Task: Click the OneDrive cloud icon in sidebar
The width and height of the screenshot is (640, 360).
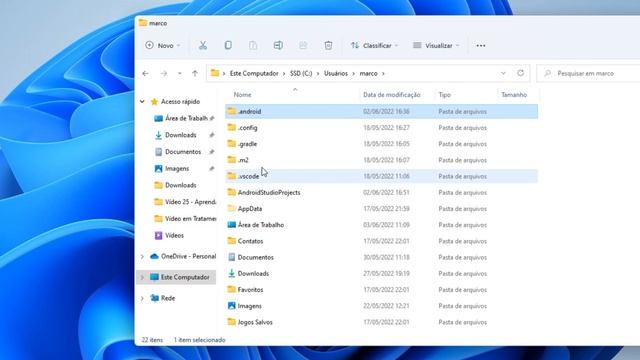Action: click(154, 256)
